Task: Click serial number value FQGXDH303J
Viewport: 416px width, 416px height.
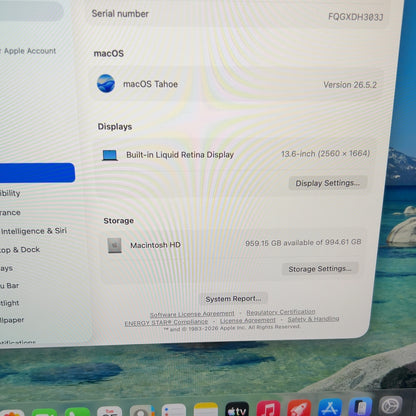Action: pos(356,17)
